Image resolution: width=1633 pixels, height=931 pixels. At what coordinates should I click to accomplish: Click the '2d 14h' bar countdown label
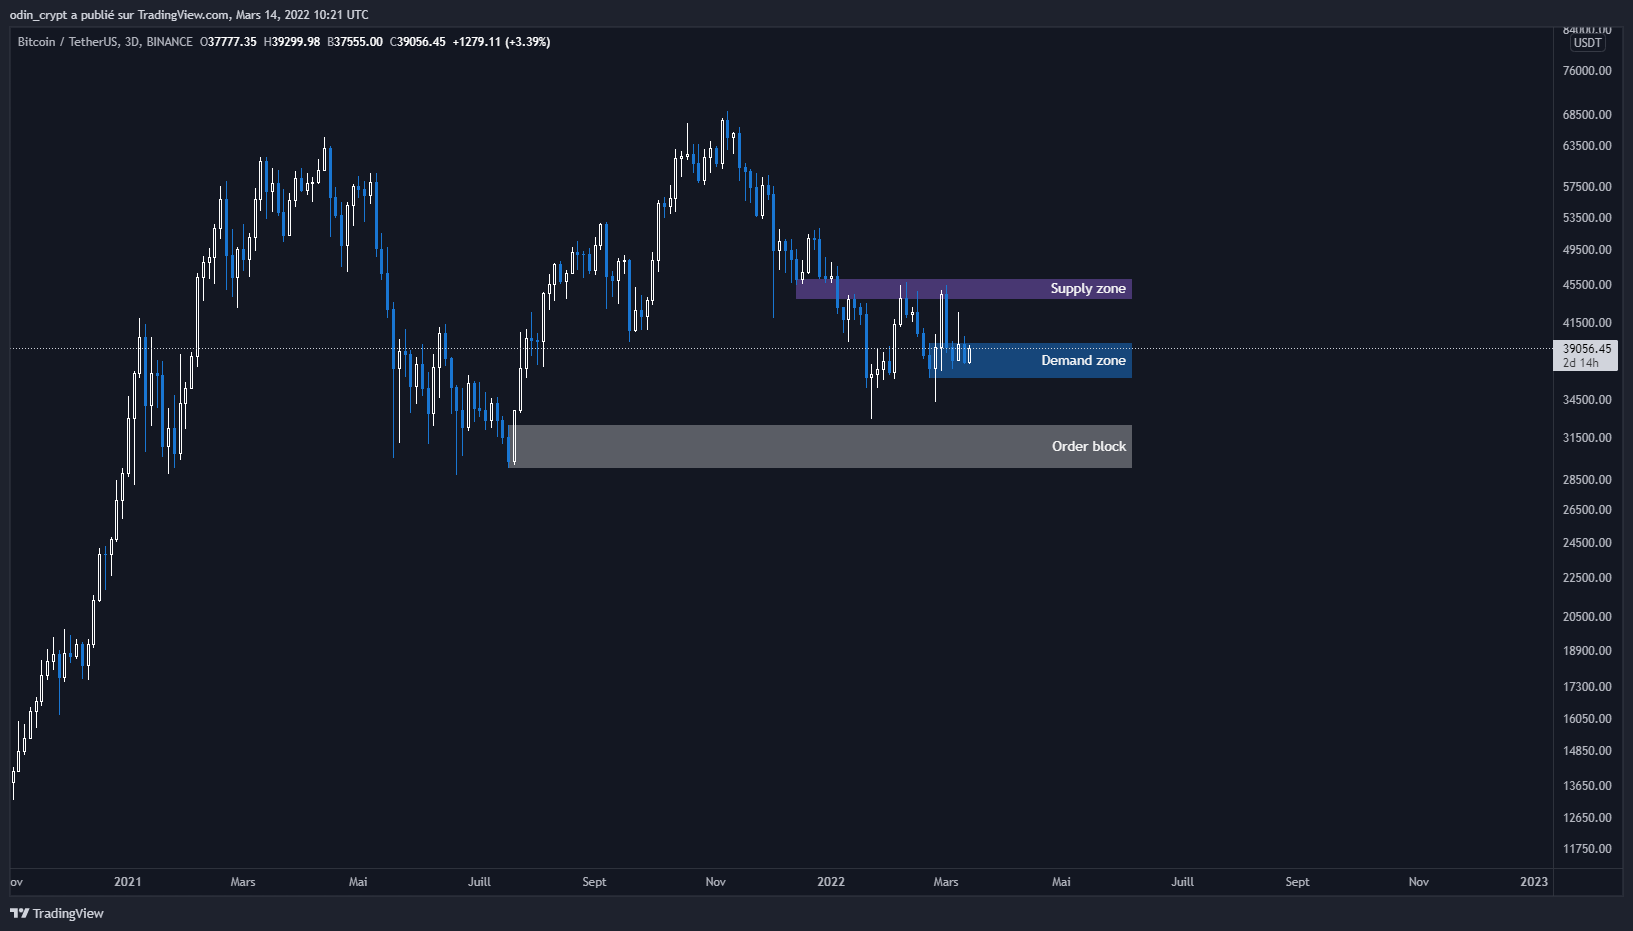pyautogui.click(x=1582, y=363)
